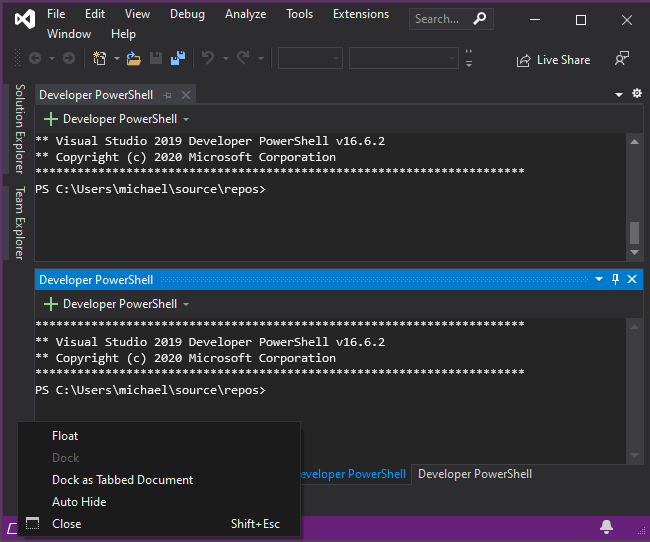Close the lower Developer PowerShell panel
This screenshot has width=650, height=542.
click(x=632, y=279)
